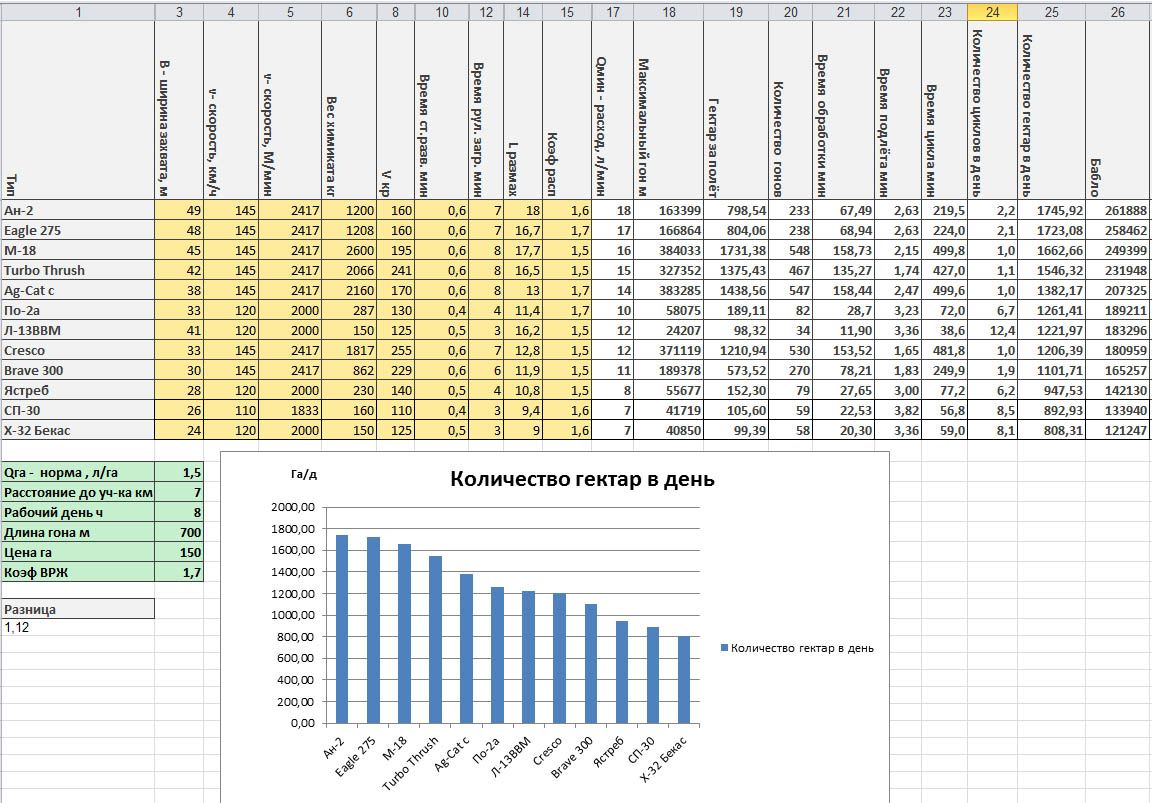Click cell 'М-18' in the type column
1152x803 pixels.
[78, 251]
